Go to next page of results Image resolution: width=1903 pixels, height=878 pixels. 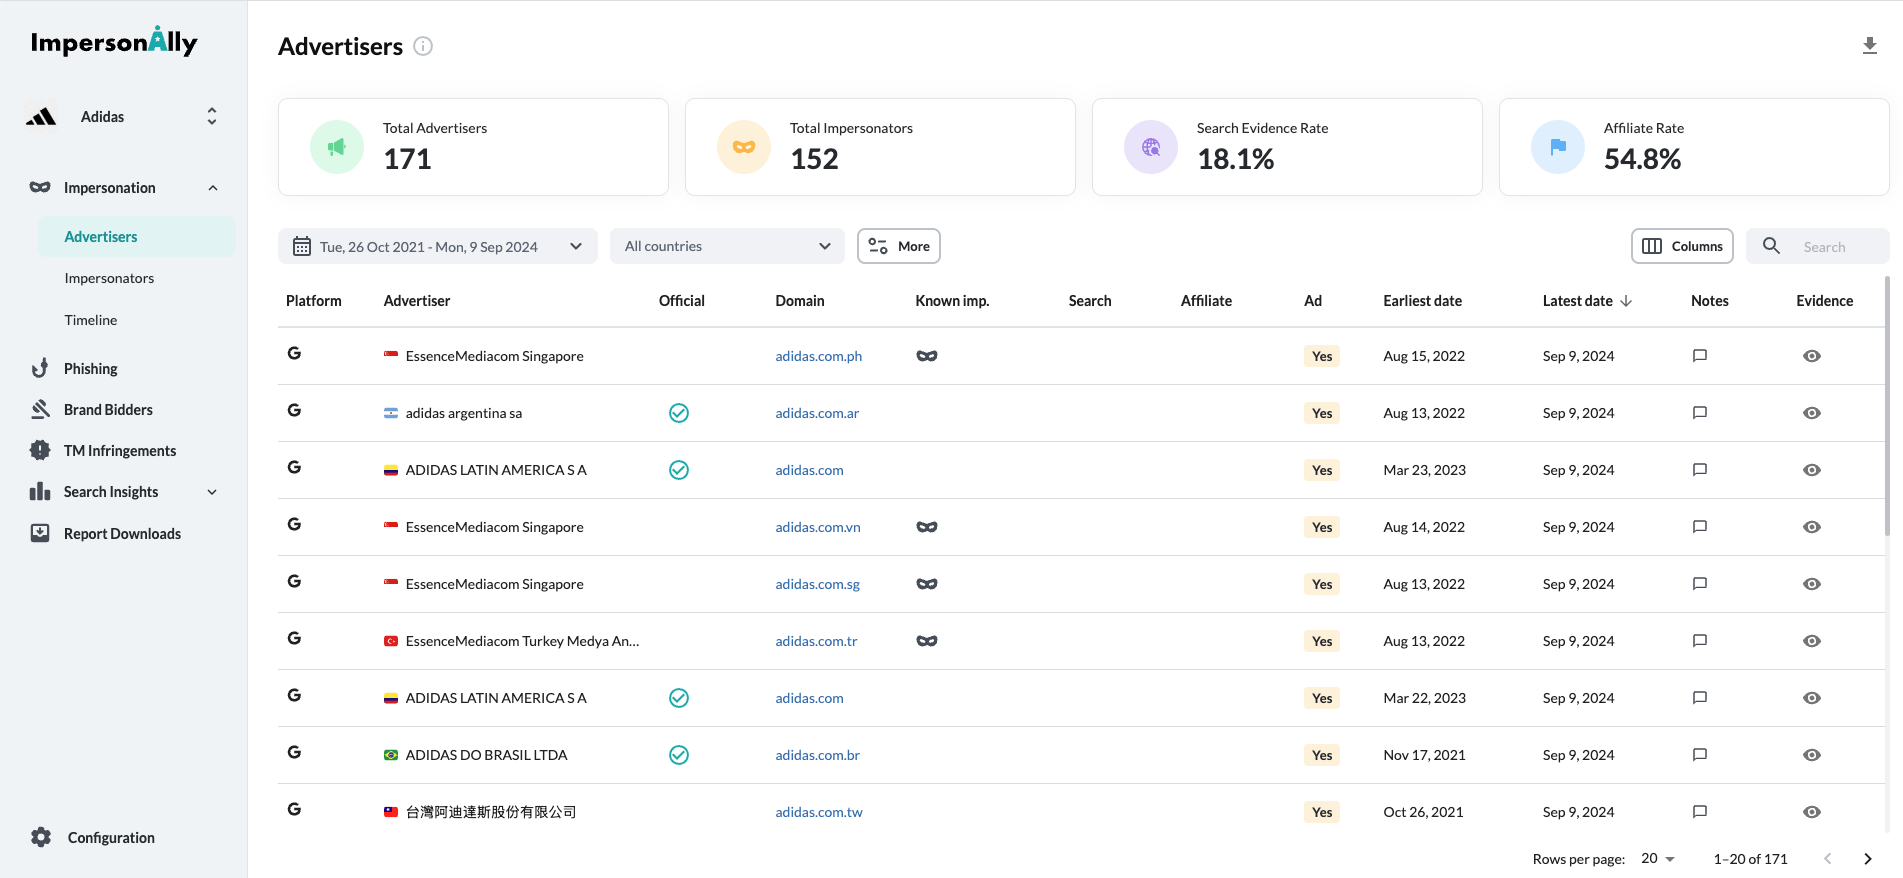click(x=1867, y=859)
